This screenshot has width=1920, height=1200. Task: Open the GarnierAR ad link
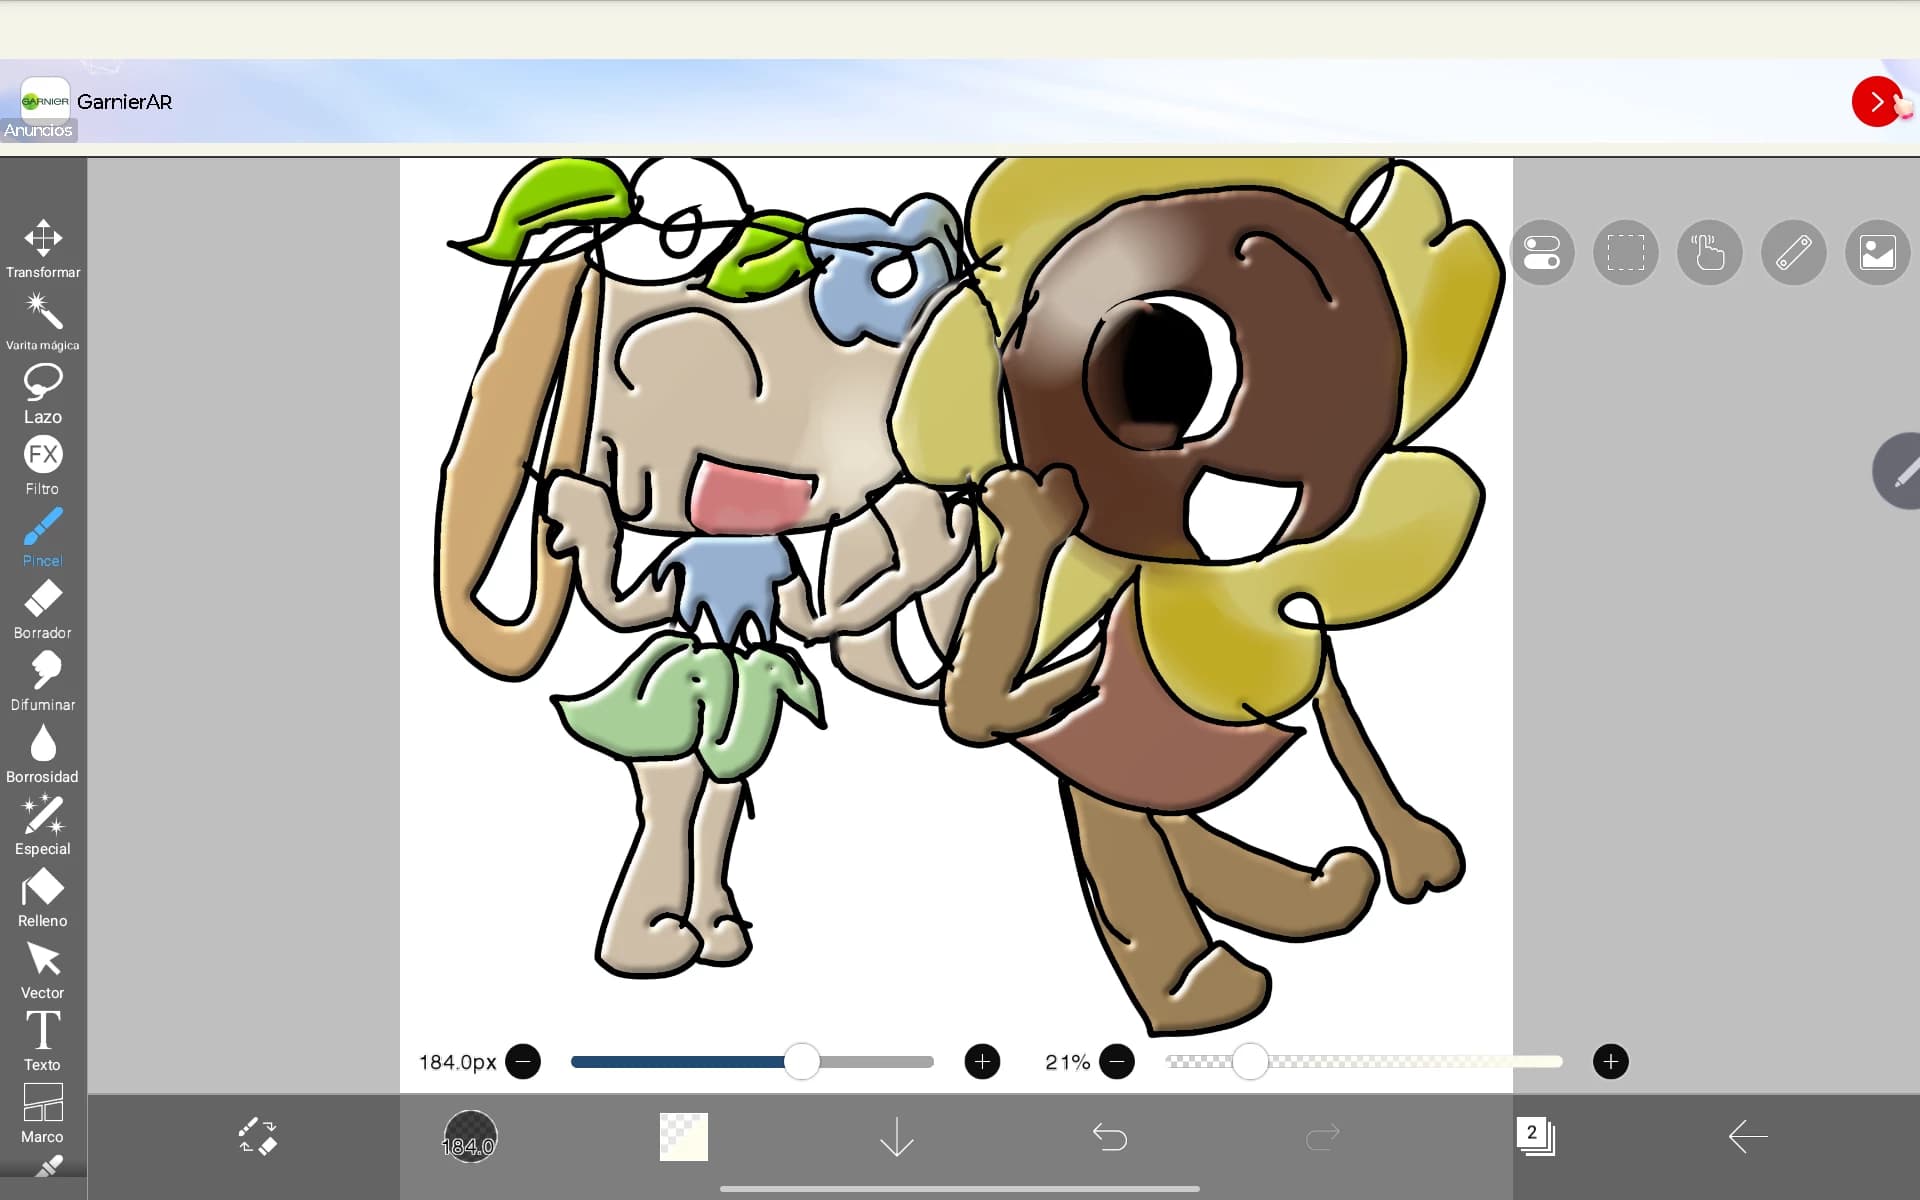tap(124, 102)
